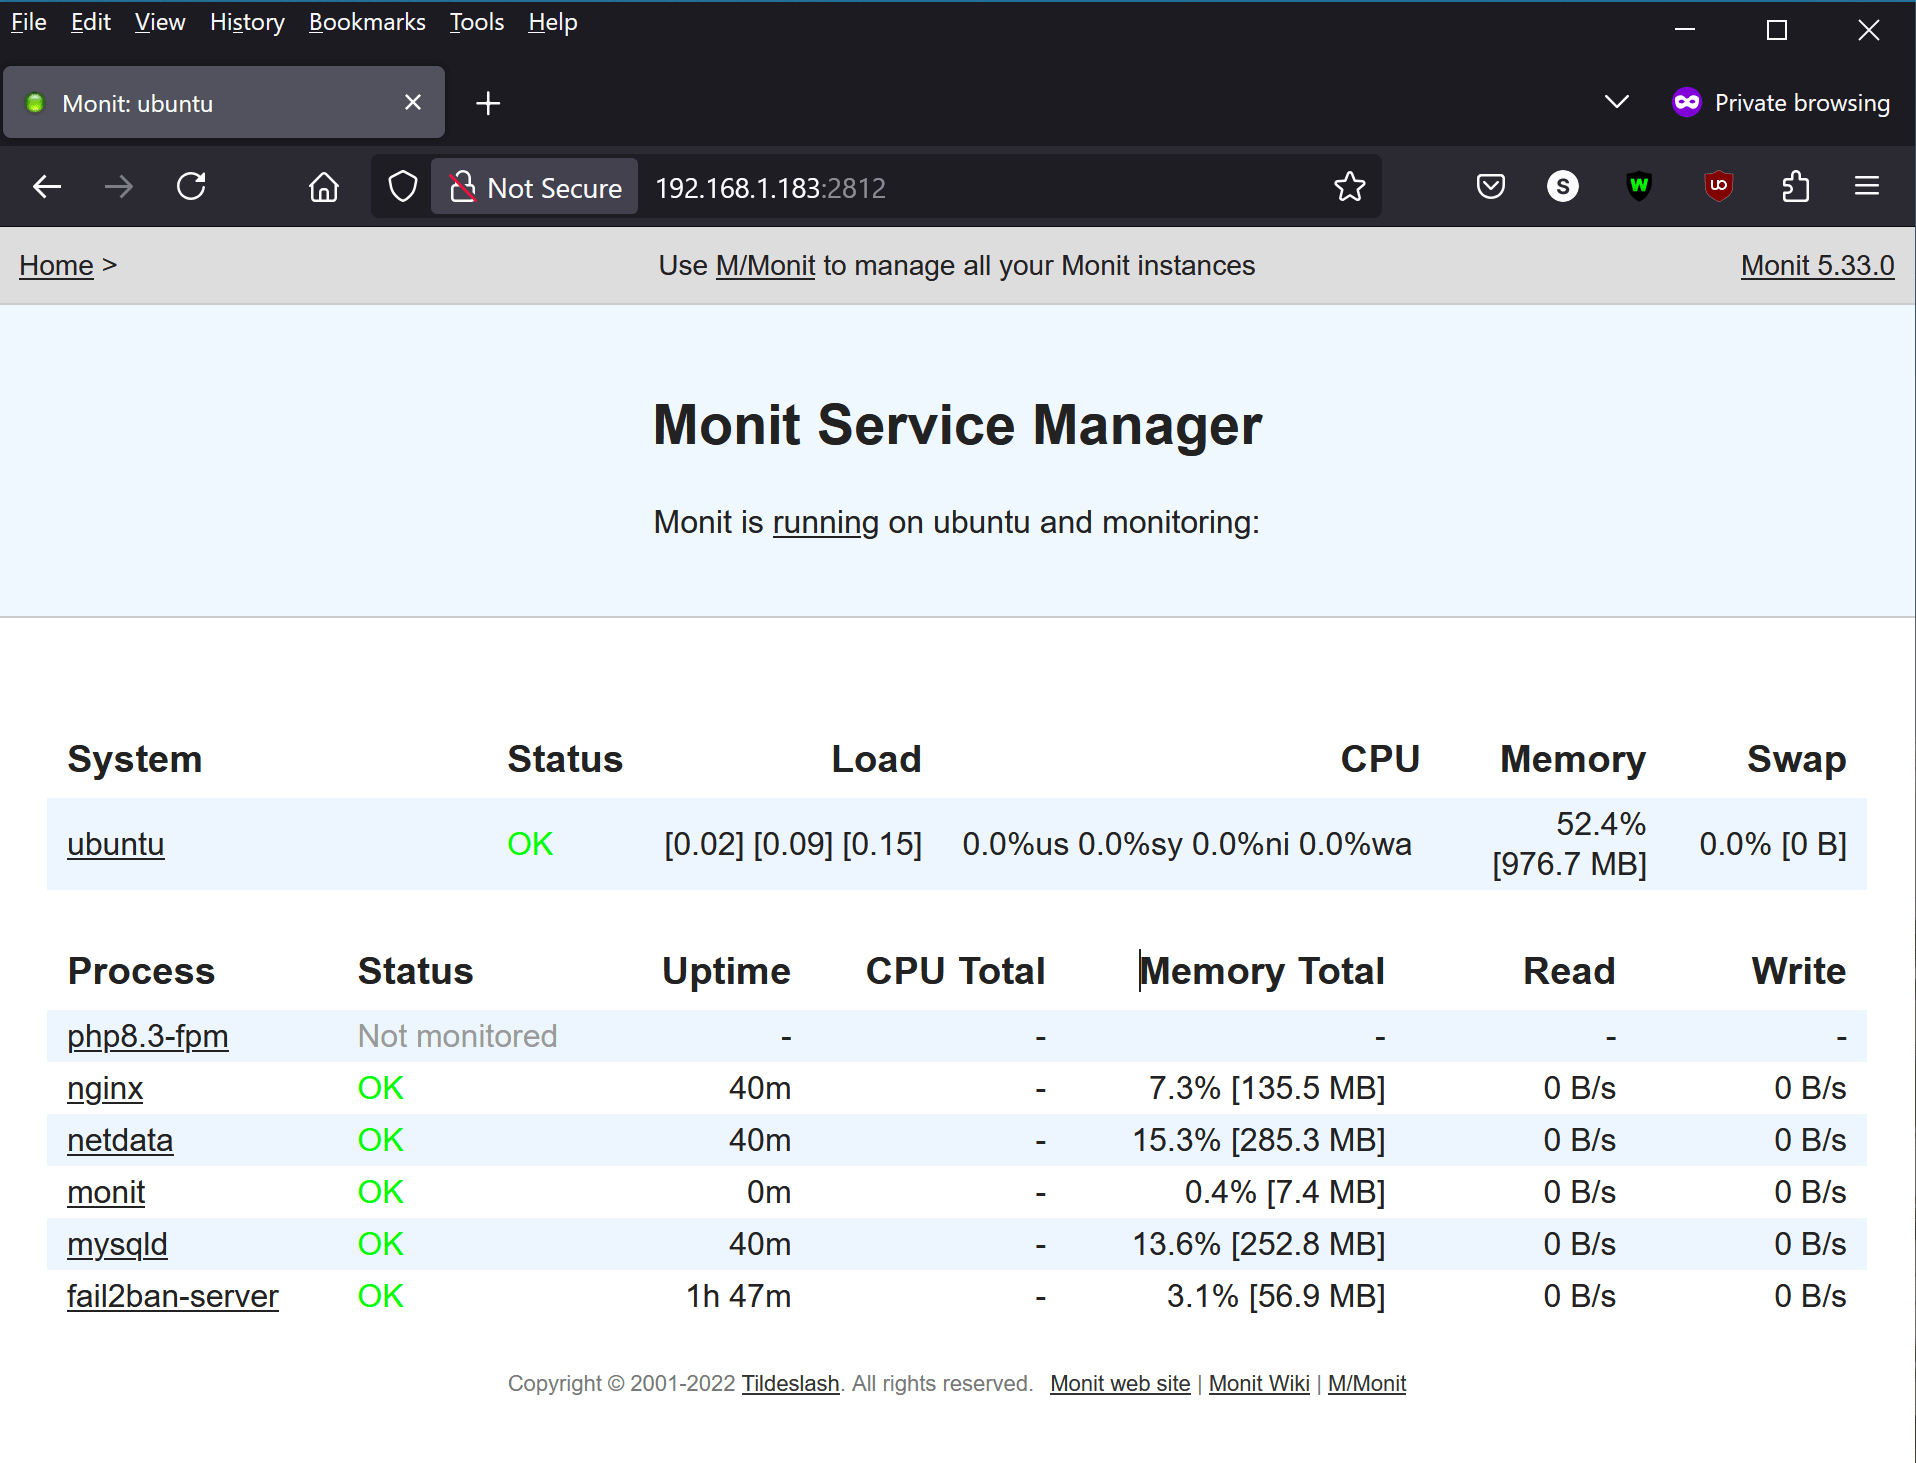The width and height of the screenshot is (1916, 1463).
Task: Maximize the Firefox window
Action: coord(1777,30)
